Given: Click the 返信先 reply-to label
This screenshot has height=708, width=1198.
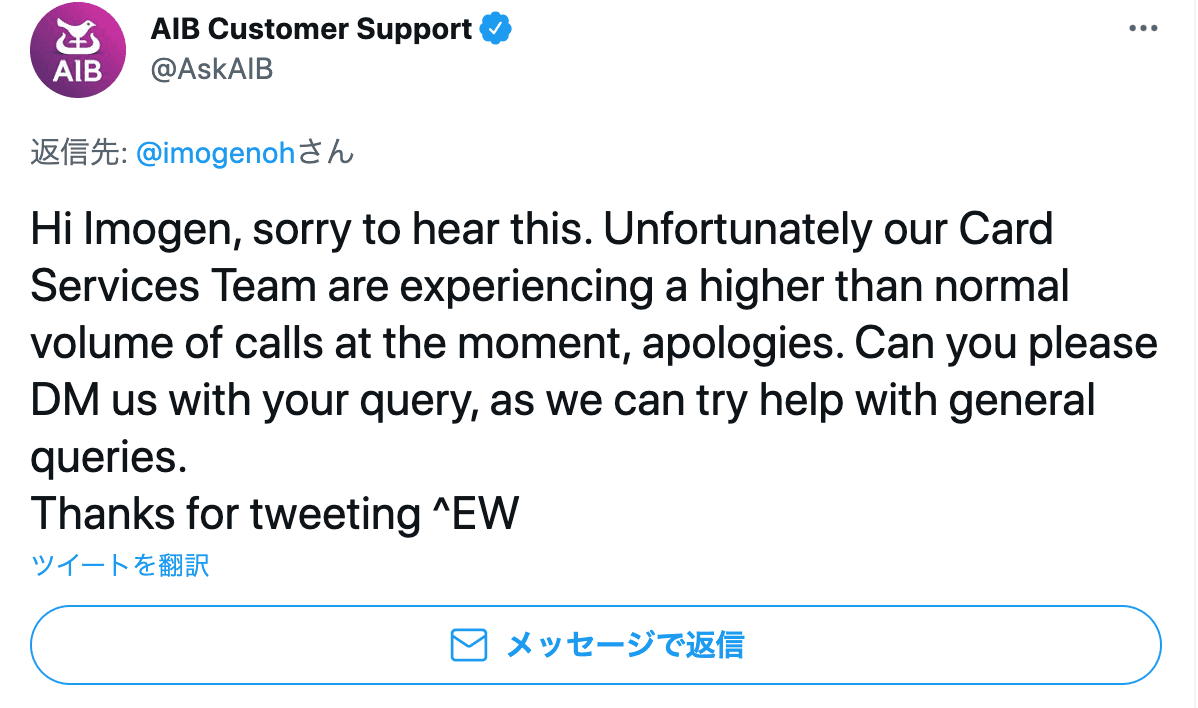Looking at the screenshot, I should click(74, 154).
